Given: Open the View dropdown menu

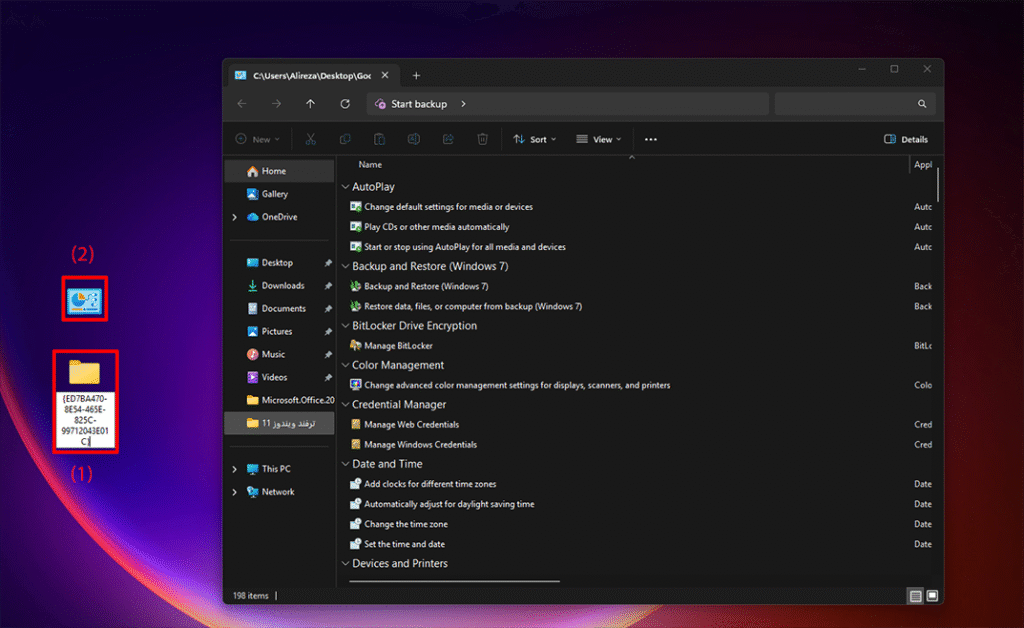Looking at the screenshot, I should click(599, 140).
